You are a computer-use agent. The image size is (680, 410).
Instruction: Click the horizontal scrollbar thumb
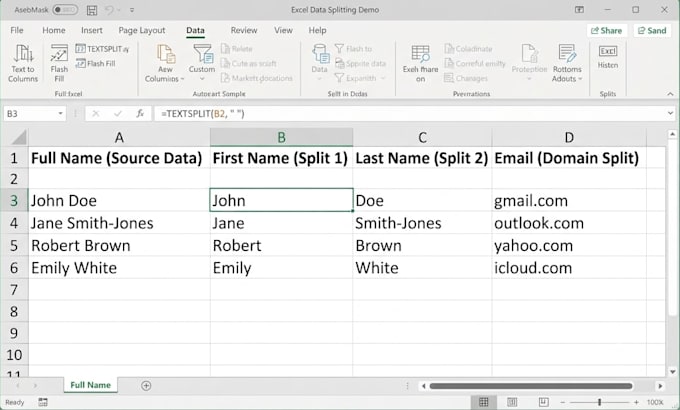point(531,386)
